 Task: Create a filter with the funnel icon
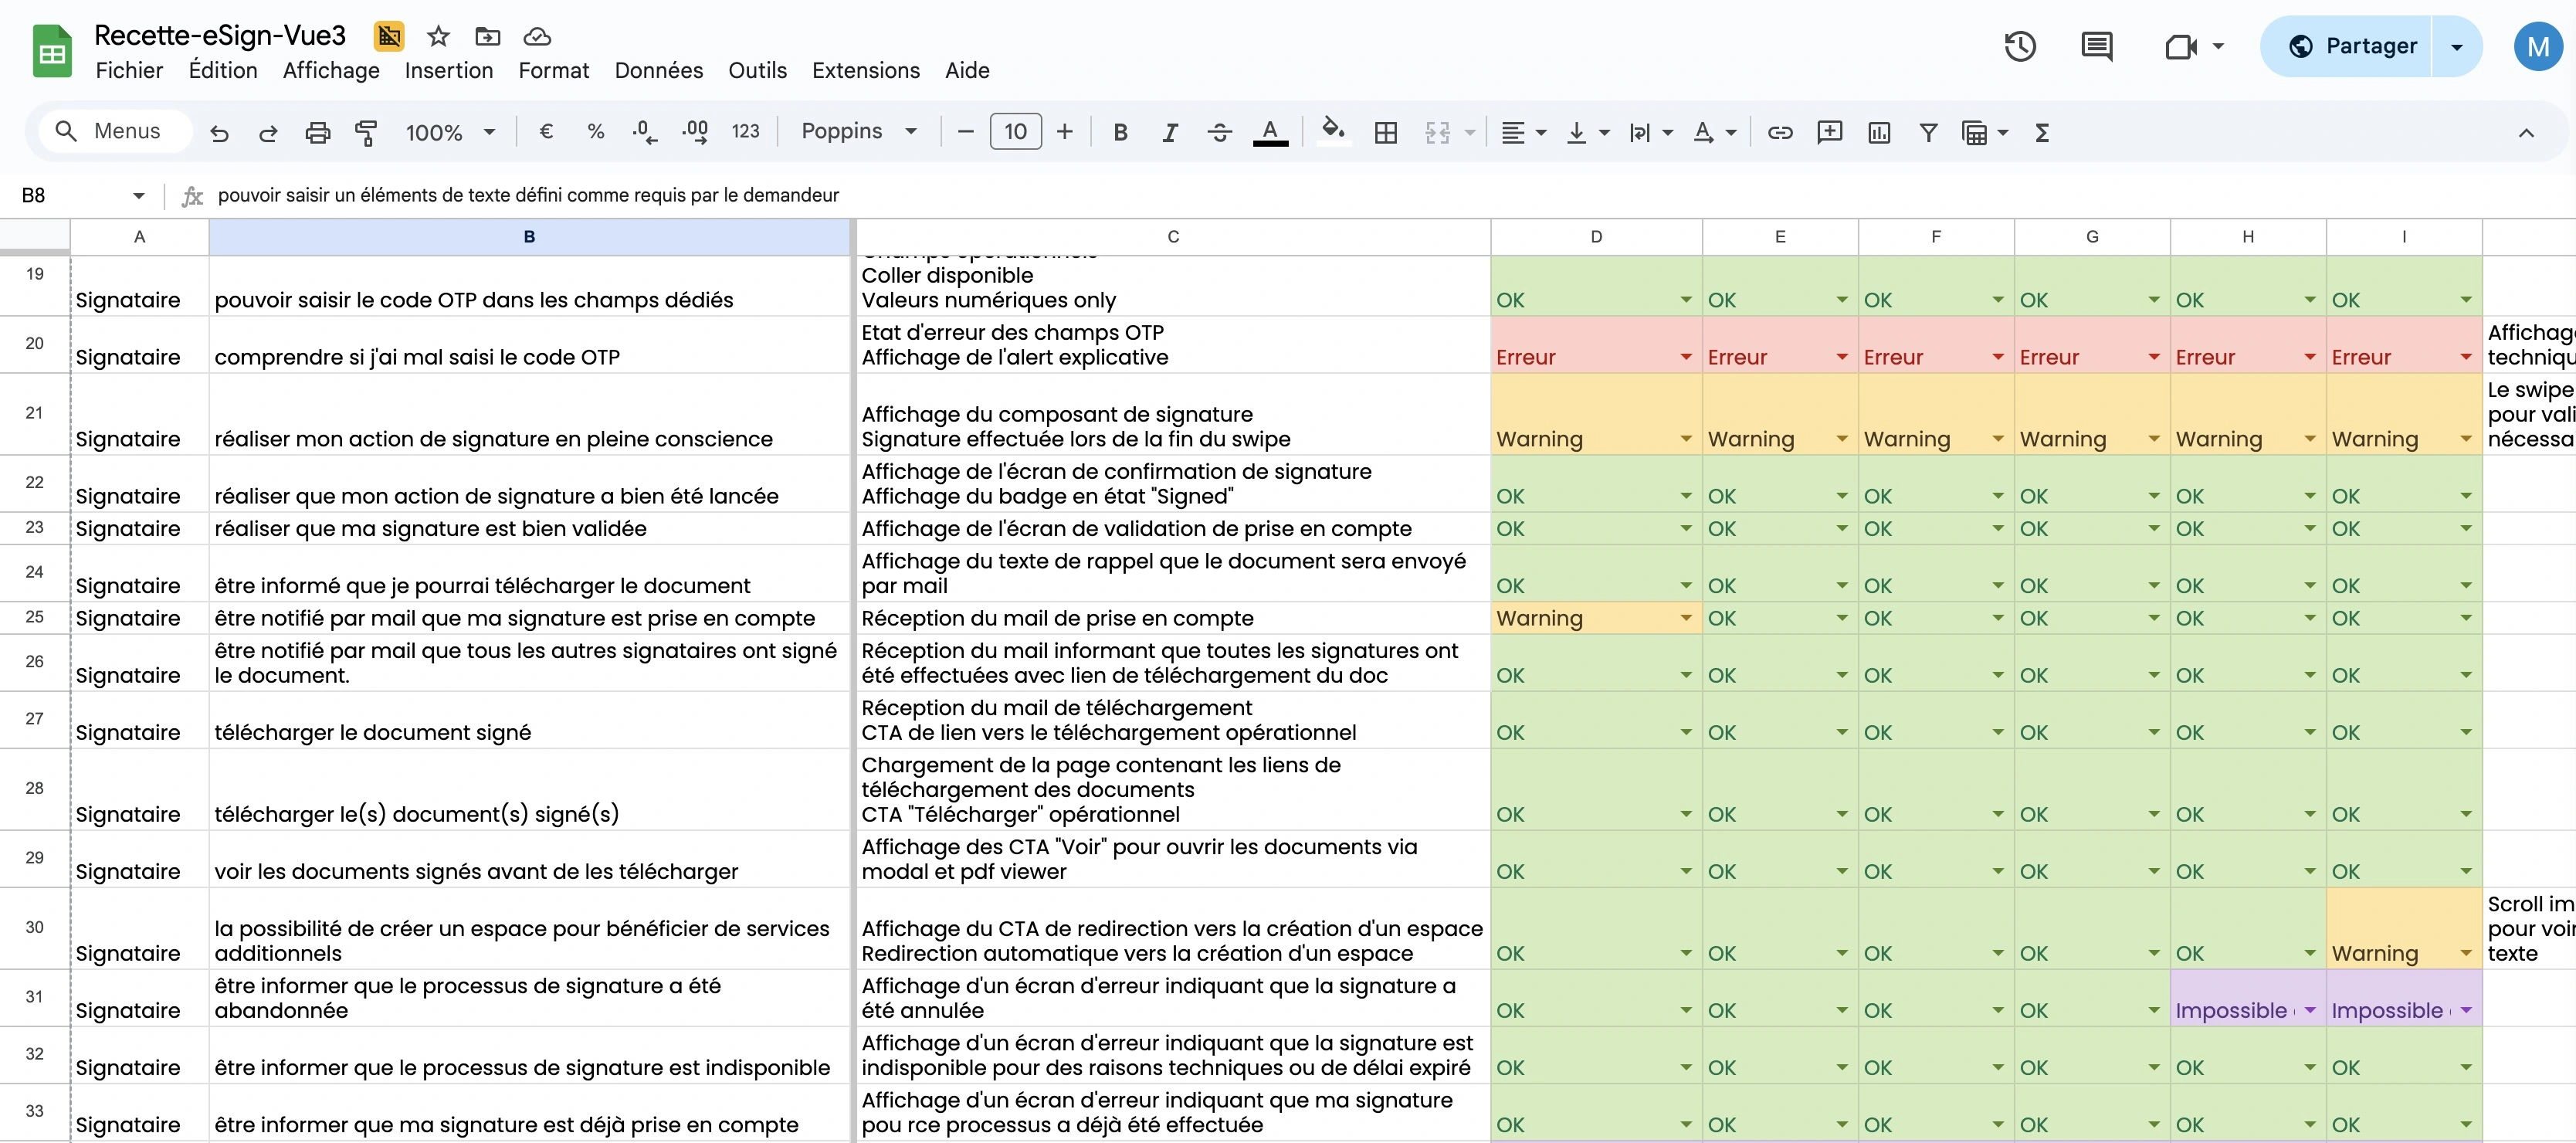pyautogui.click(x=1929, y=131)
